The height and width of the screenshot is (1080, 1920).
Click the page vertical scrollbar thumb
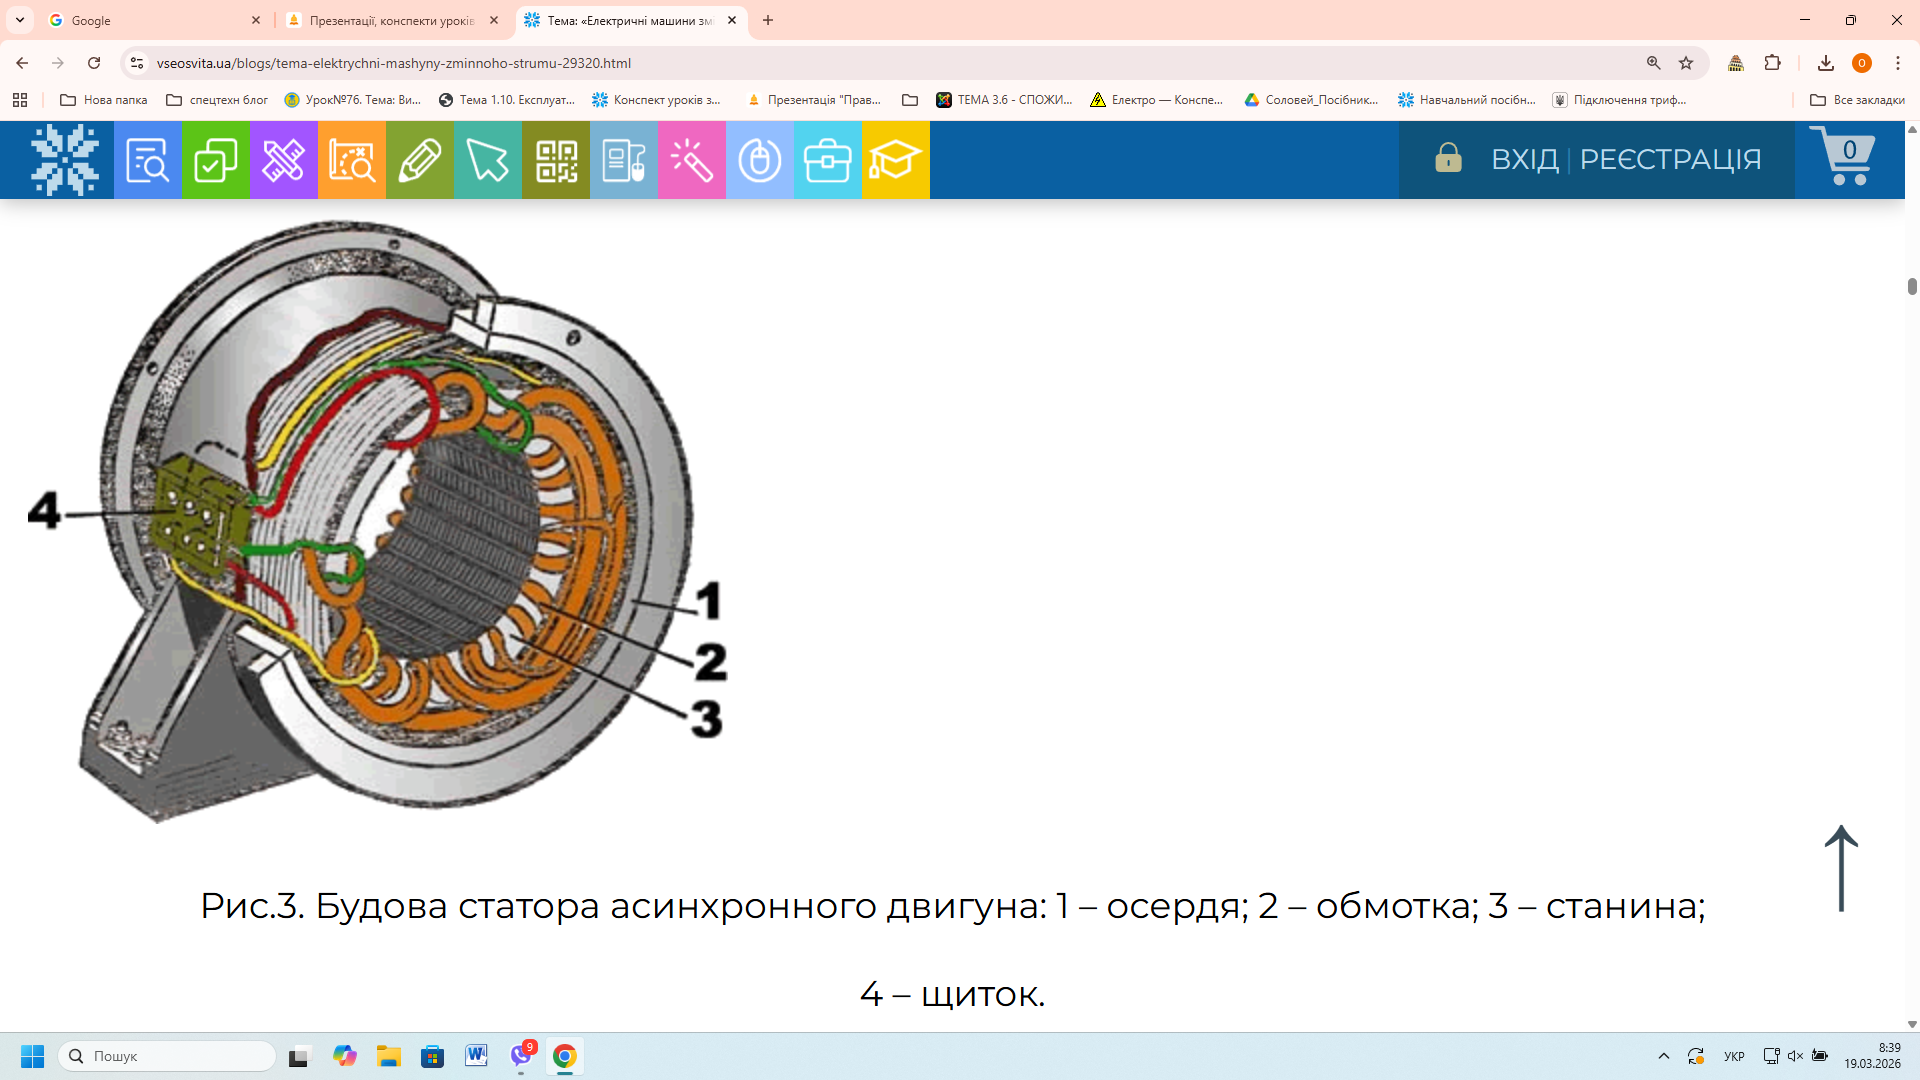[1912, 286]
